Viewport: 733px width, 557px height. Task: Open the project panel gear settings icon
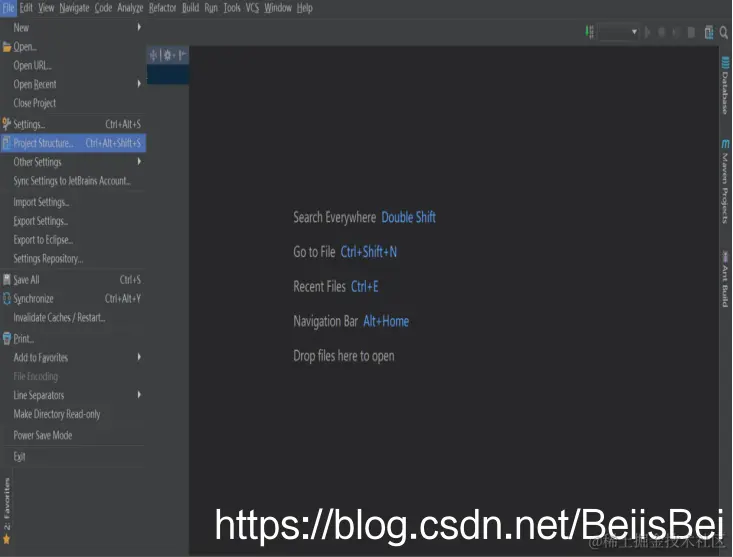[168, 55]
